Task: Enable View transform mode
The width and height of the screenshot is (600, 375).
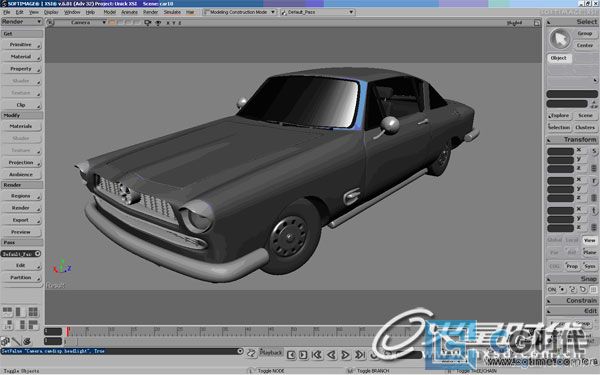Action: tap(589, 240)
